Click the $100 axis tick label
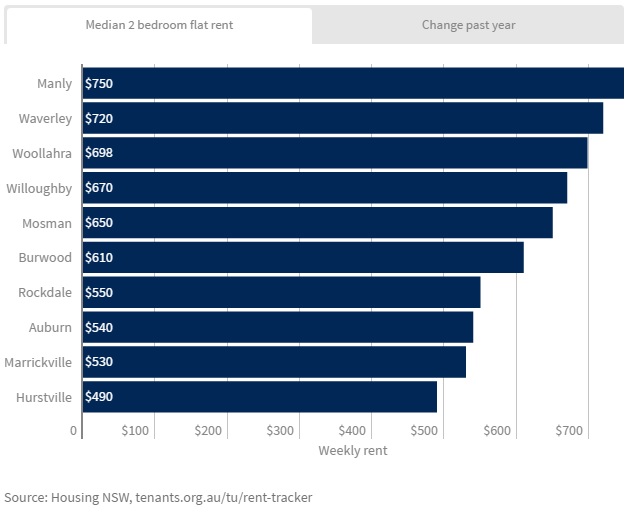The width and height of the screenshot is (635, 513). (135, 431)
